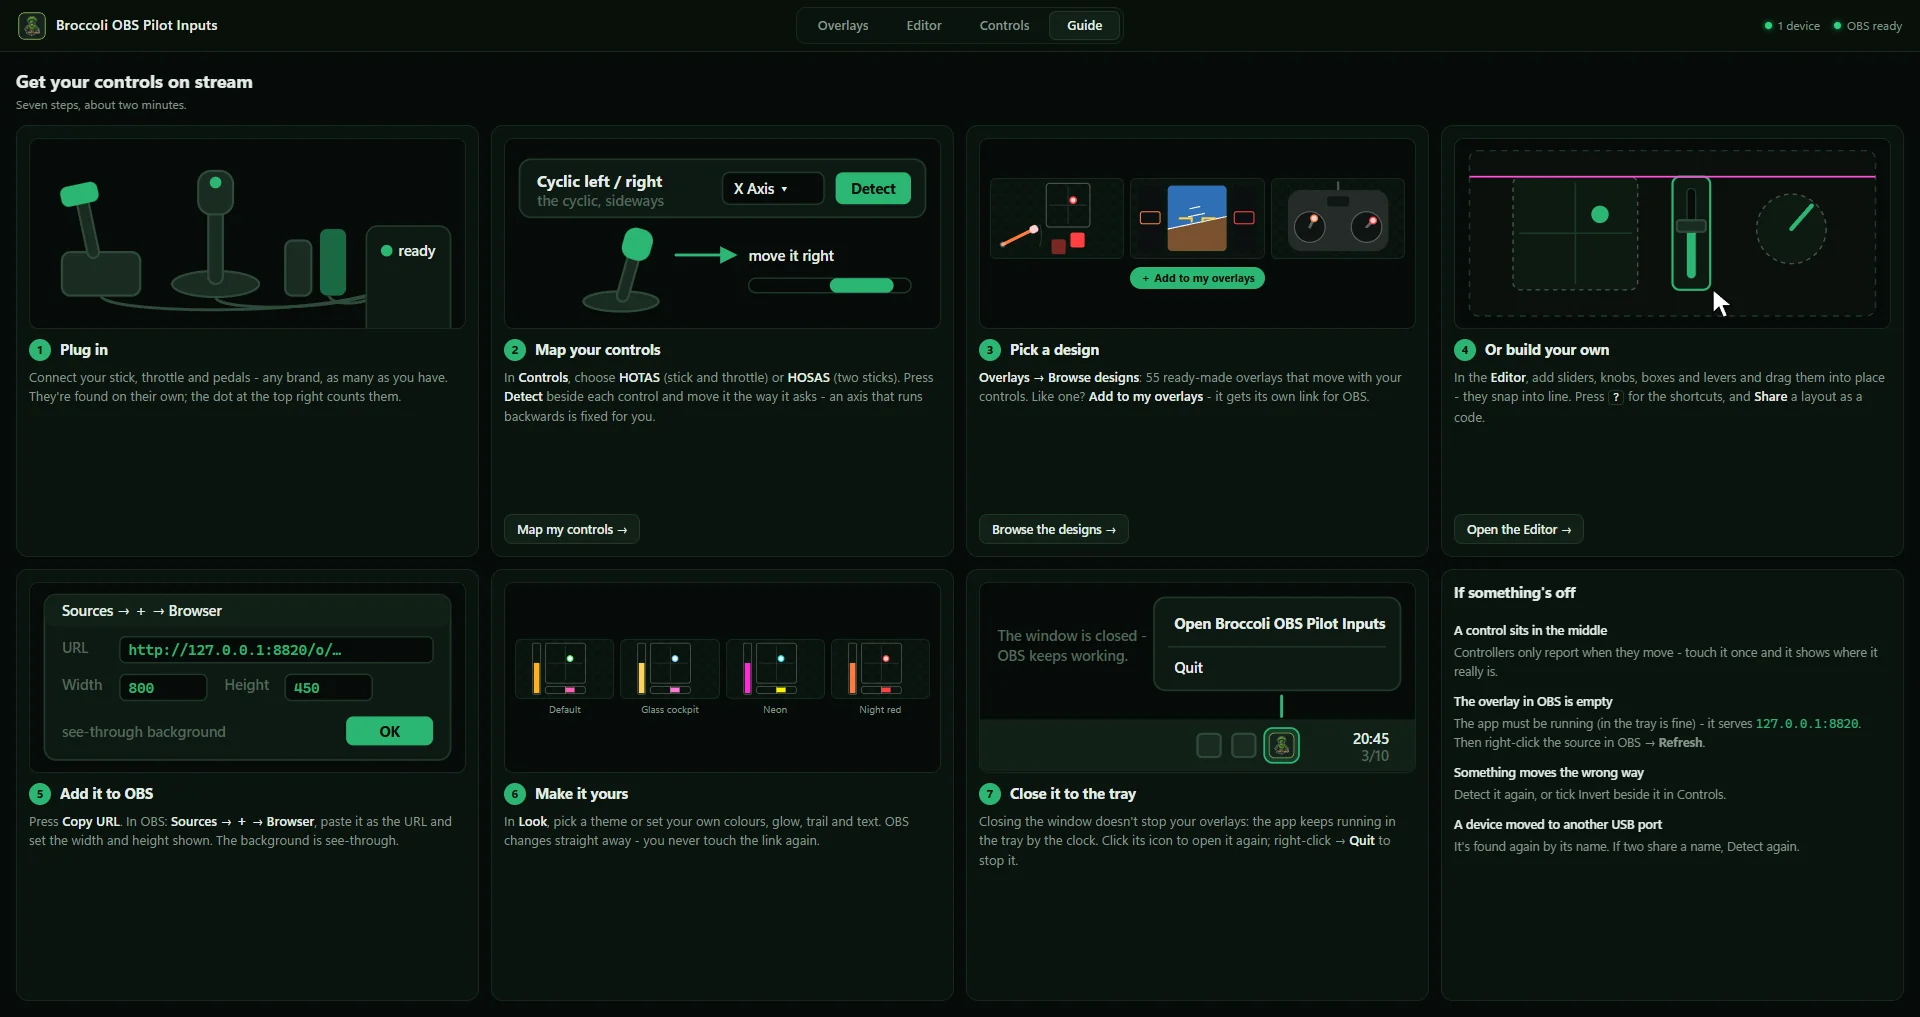
Task: Select the gamepad twin-dial overlay thumbnail
Action: [x=1338, y=218]
